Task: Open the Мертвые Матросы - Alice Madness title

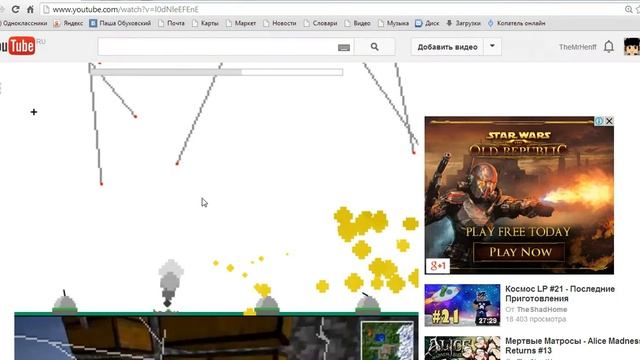Action: click(x=572, y=345)
